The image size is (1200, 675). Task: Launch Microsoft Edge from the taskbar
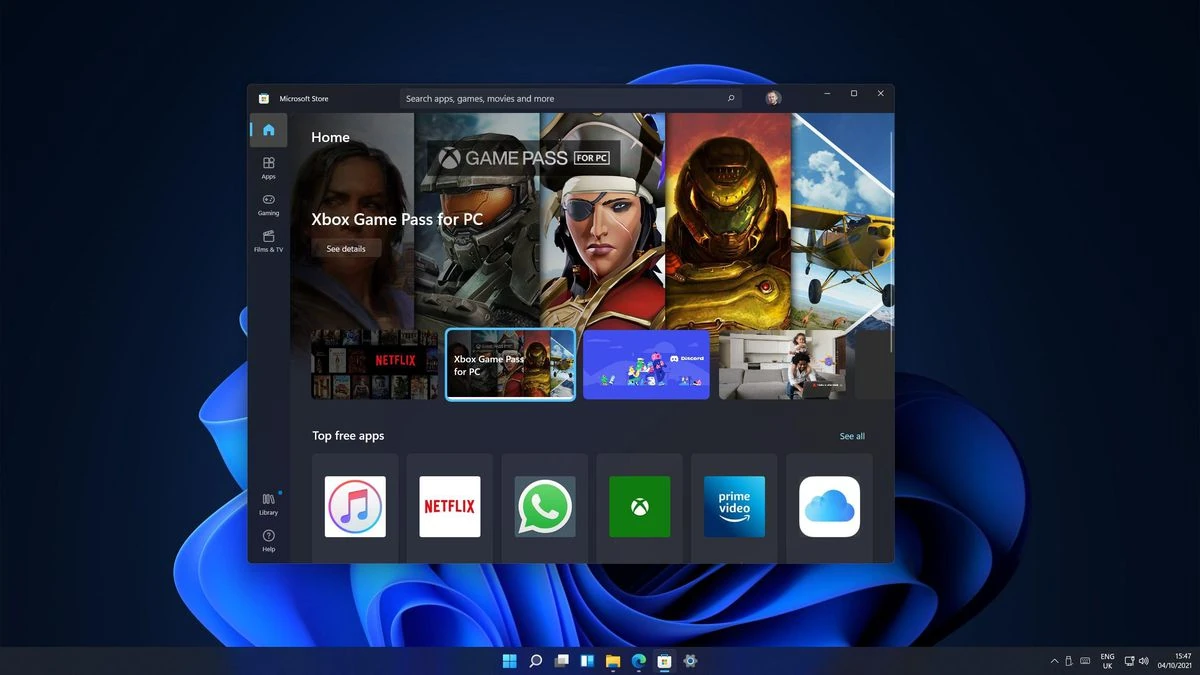[637, 661]
